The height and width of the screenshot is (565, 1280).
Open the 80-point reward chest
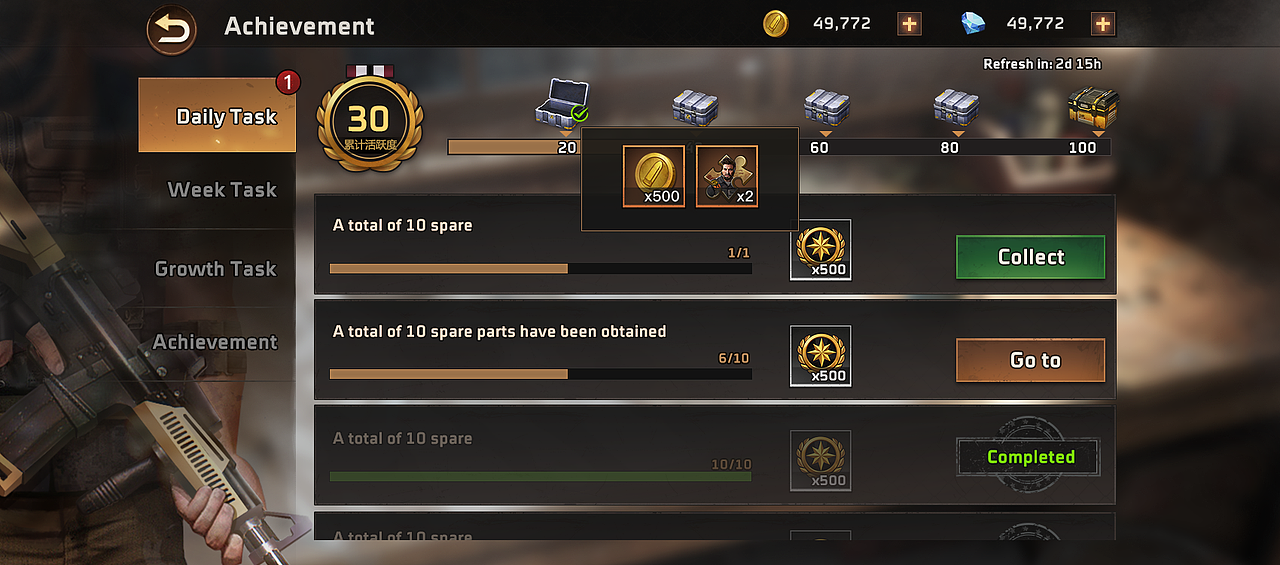click(x=956, y=106)
